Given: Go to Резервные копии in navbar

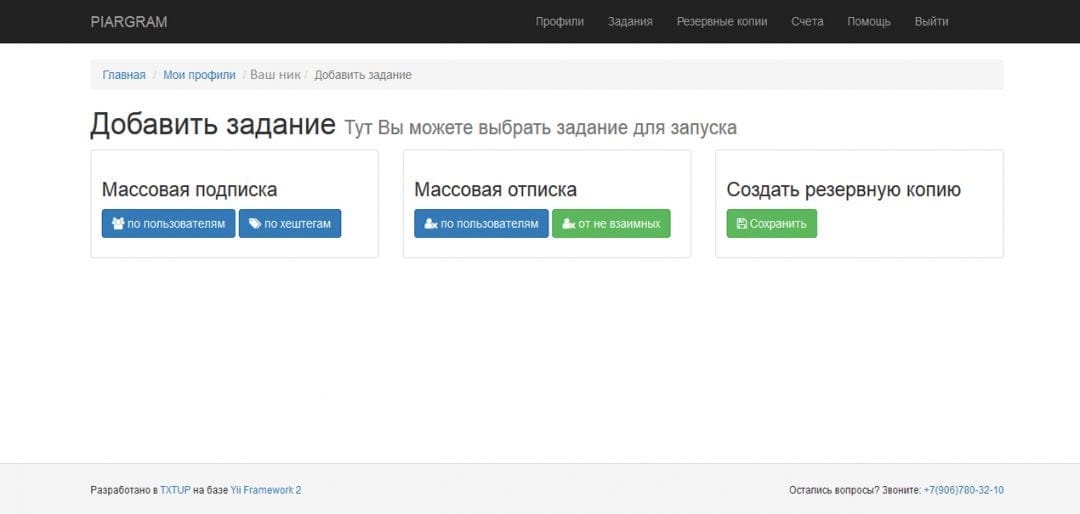Looking at the screenshot, I should [722, 21].
